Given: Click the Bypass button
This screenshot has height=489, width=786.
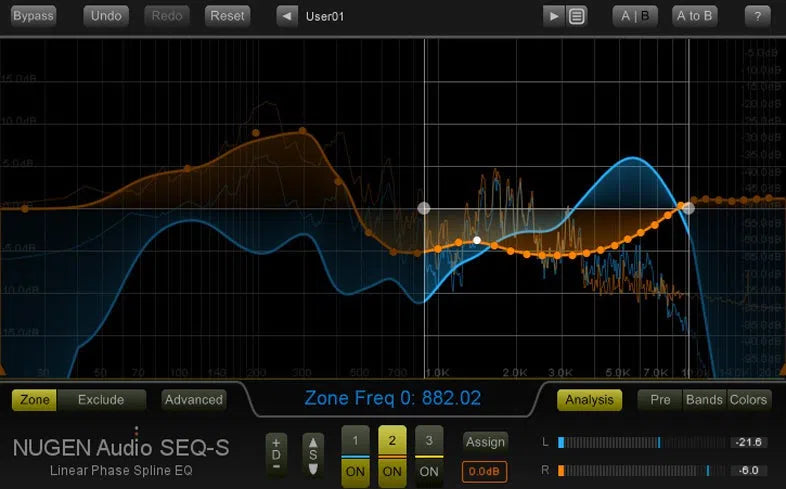Looking at the screenshot, I should pos(33,16).
